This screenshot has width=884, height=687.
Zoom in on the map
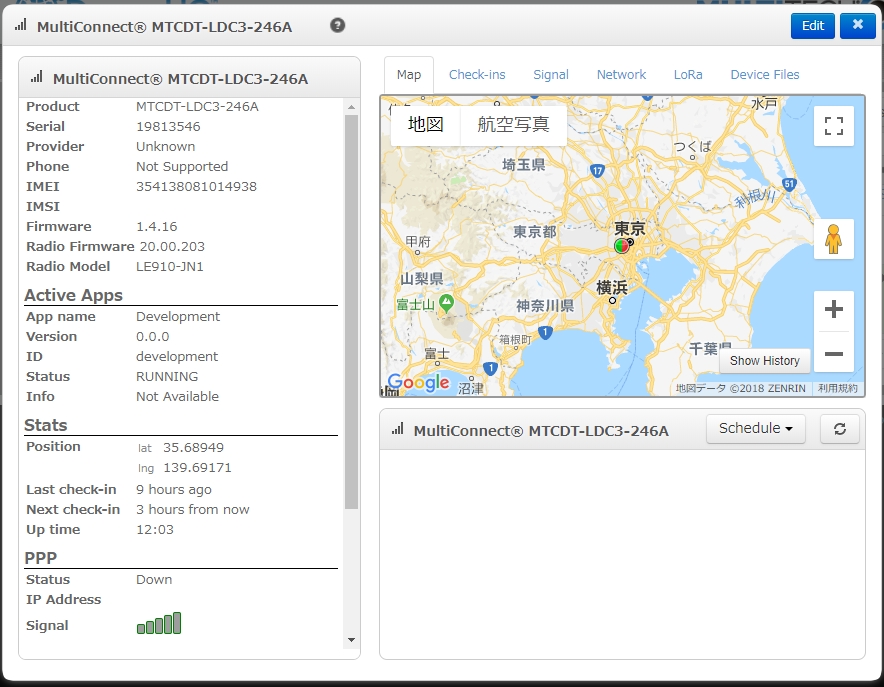click(833, 309)
